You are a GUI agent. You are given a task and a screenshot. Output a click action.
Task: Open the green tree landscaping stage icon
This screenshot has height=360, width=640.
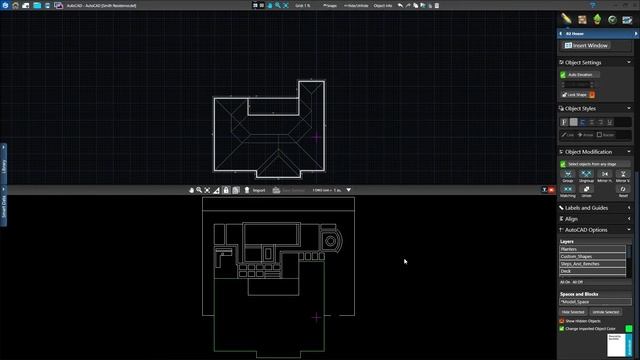click(x=597, y=19)
